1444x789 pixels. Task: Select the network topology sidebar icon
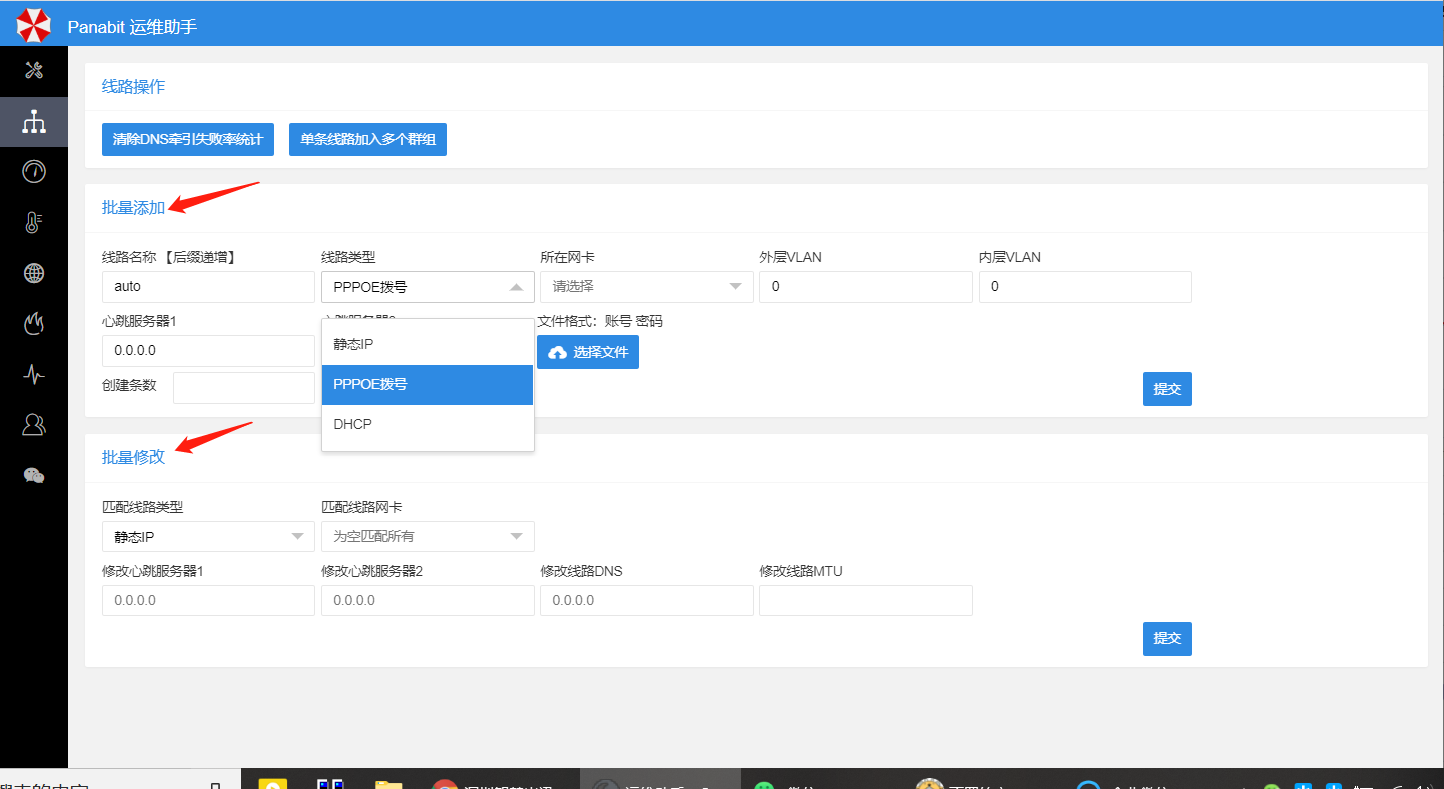point(34,122)
